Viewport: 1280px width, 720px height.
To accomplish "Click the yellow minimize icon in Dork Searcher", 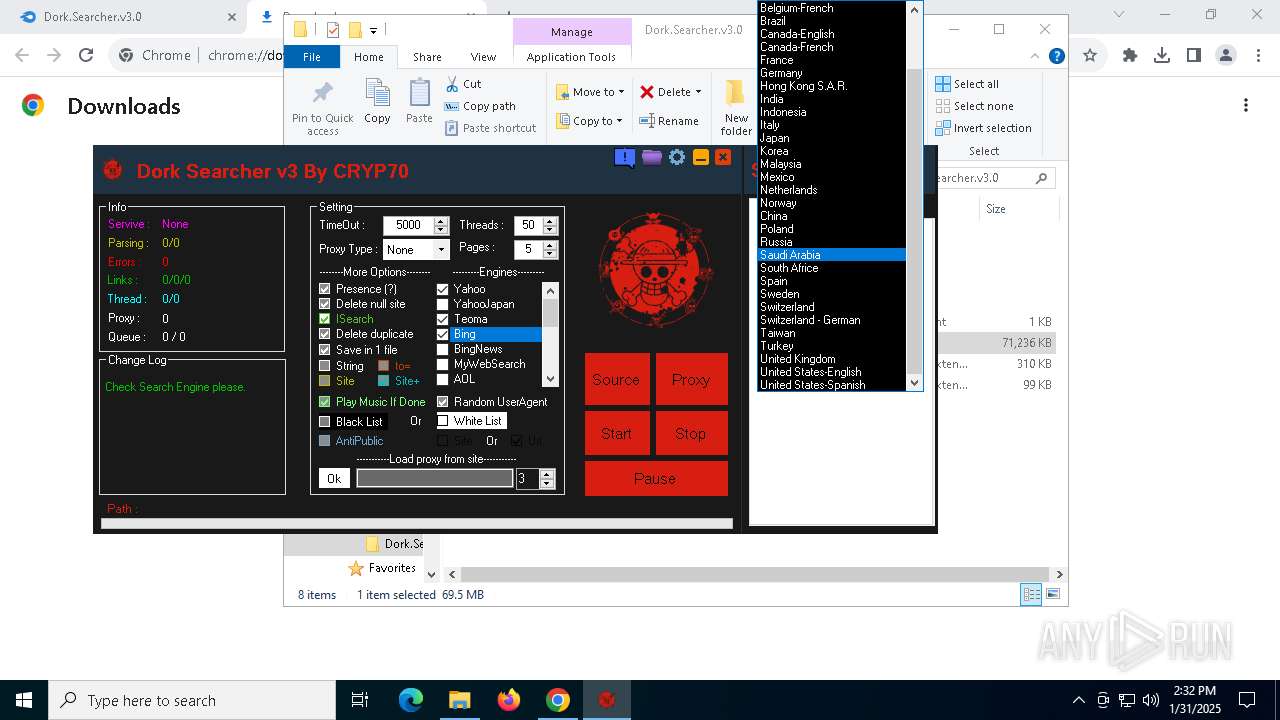I will pos(701,157).
